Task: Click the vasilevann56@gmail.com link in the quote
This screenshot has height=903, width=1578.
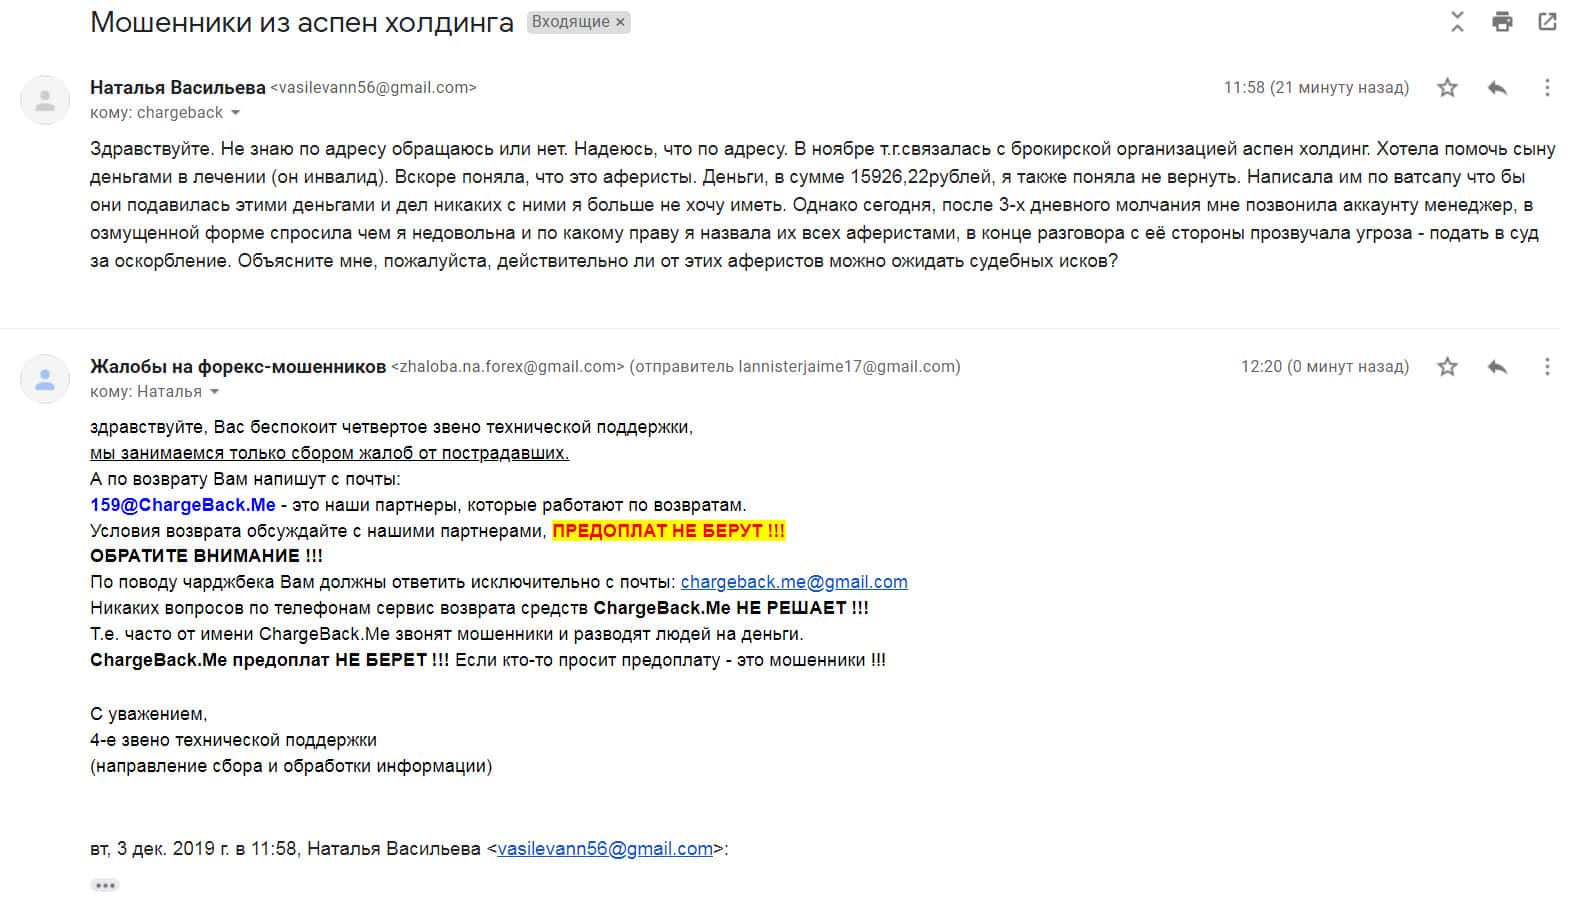Action: click(x=605, y=849)
